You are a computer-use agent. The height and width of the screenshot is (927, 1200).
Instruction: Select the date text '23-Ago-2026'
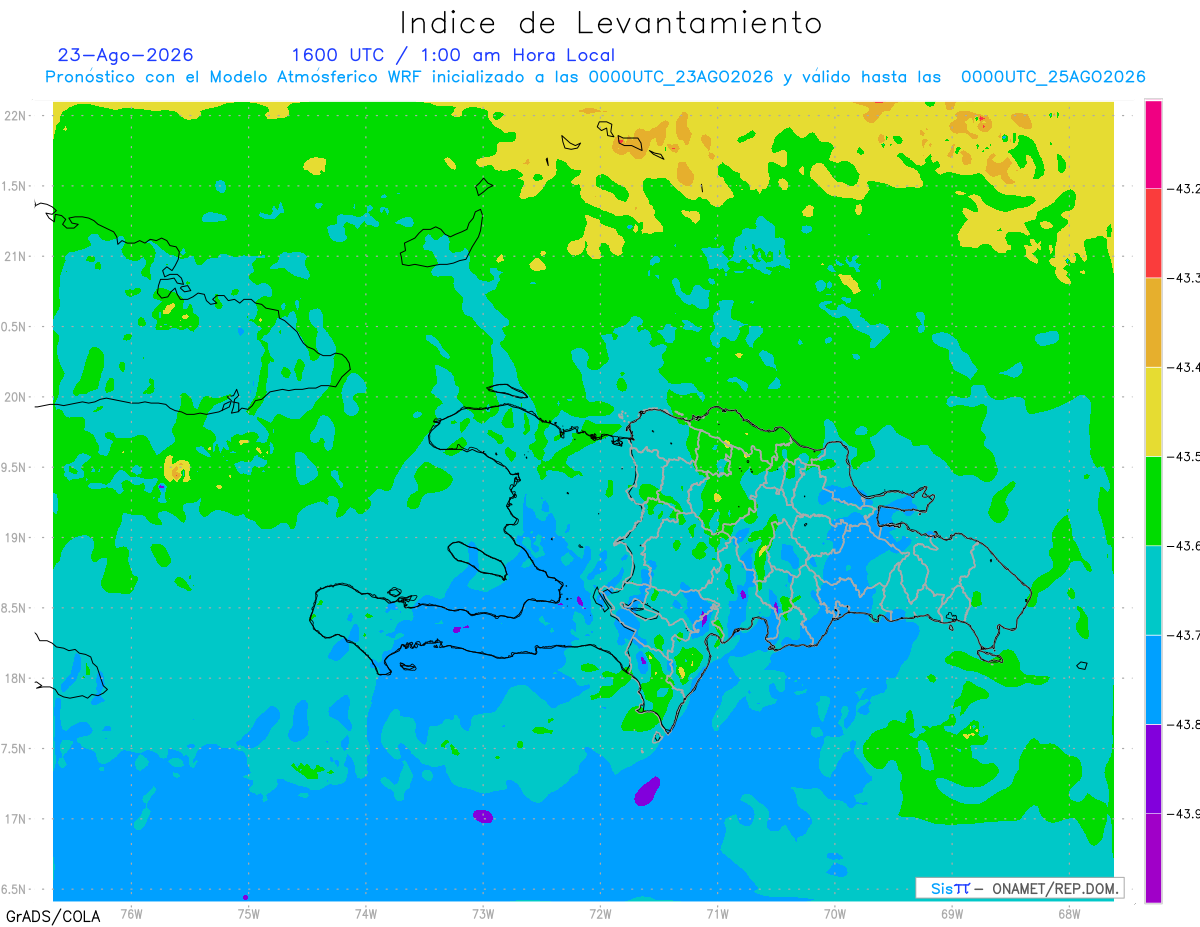pos(126,56)
